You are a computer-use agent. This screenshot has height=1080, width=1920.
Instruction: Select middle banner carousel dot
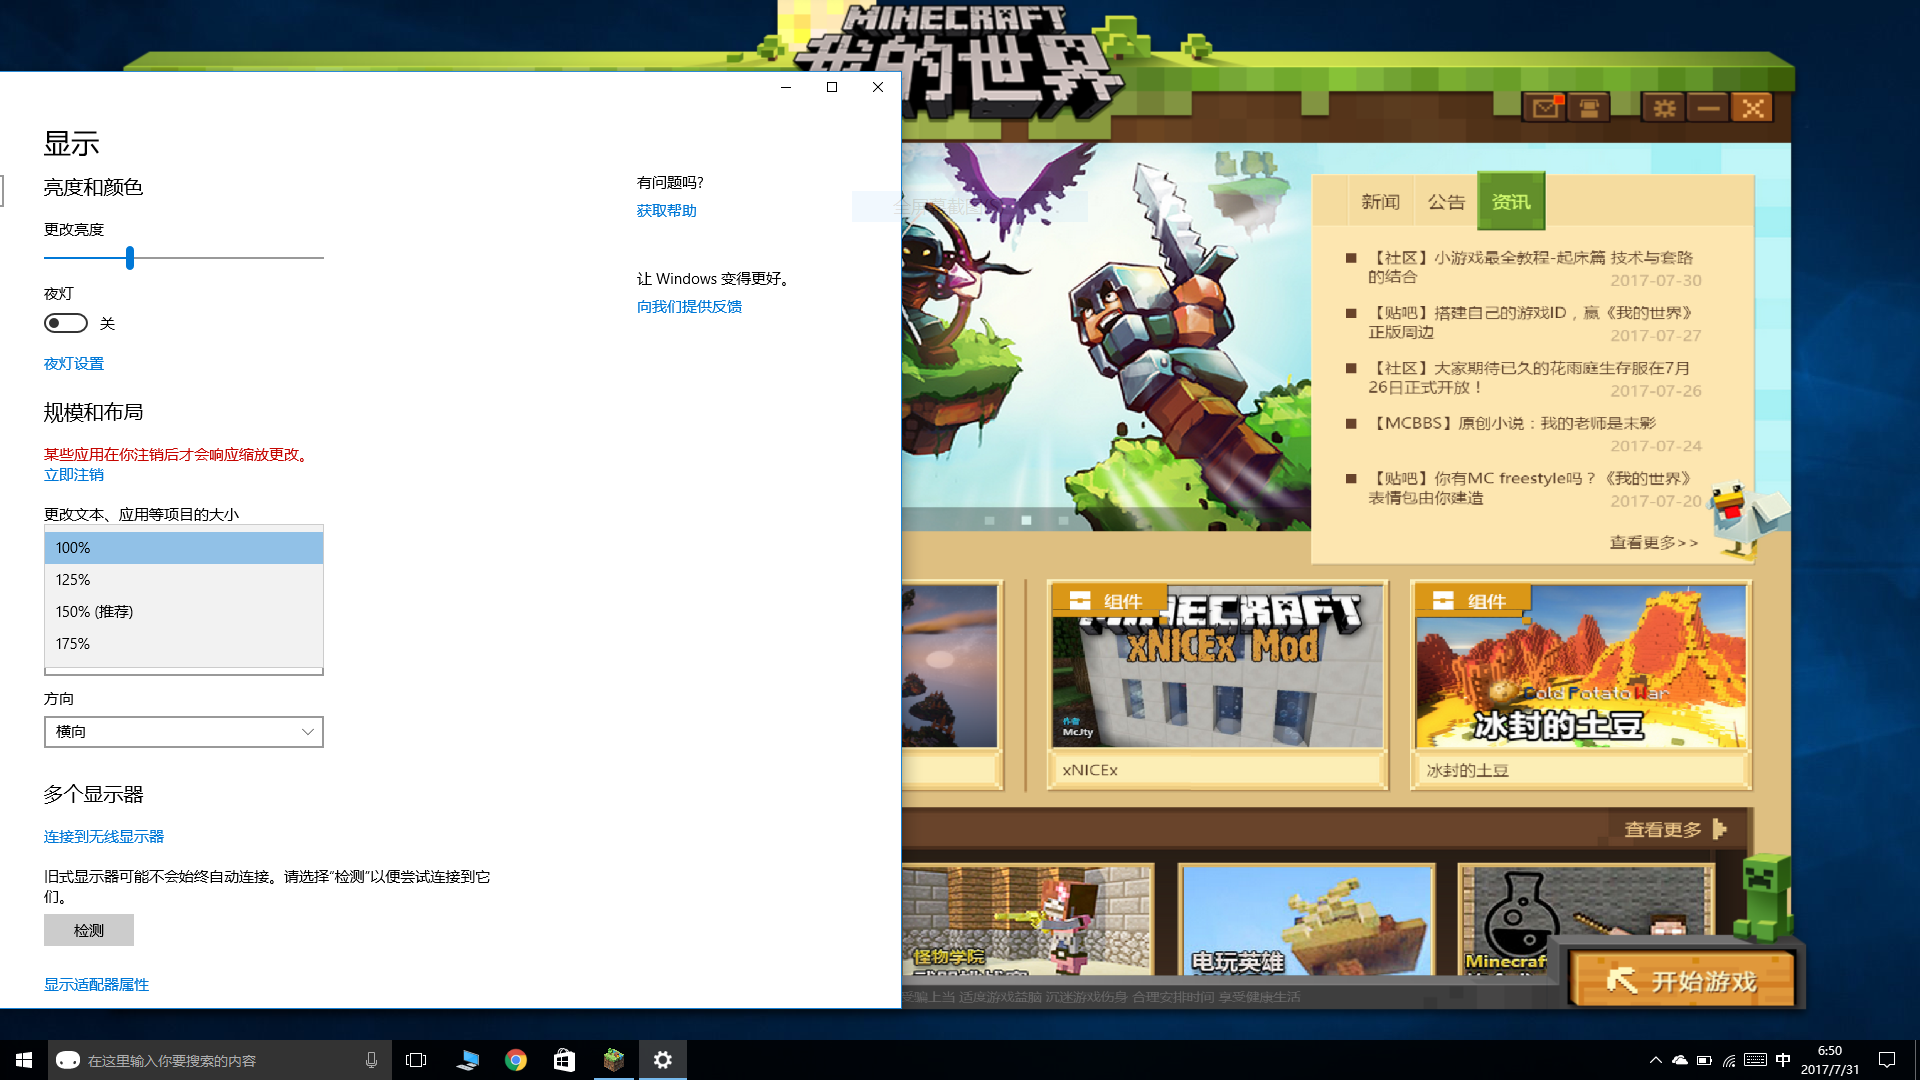(1026, 520)
